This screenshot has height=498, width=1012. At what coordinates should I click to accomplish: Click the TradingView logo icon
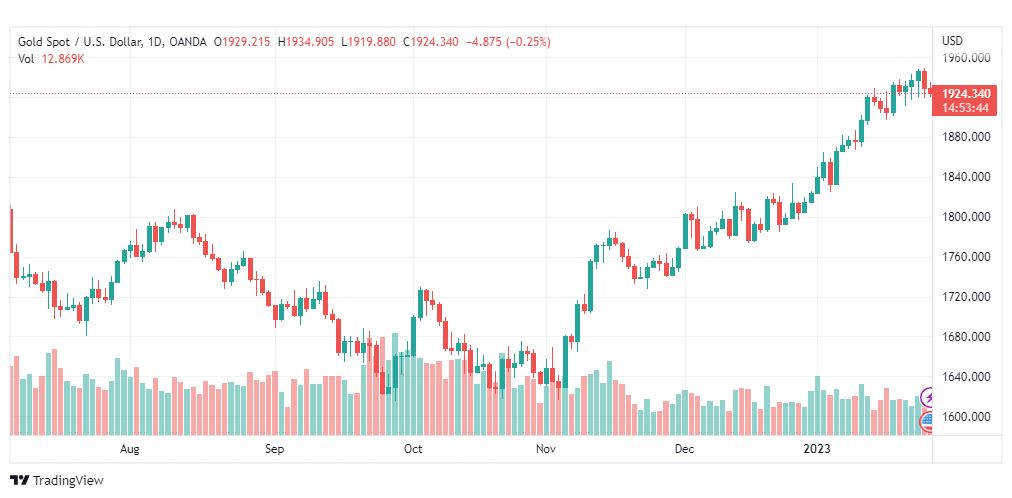(19, 481)
